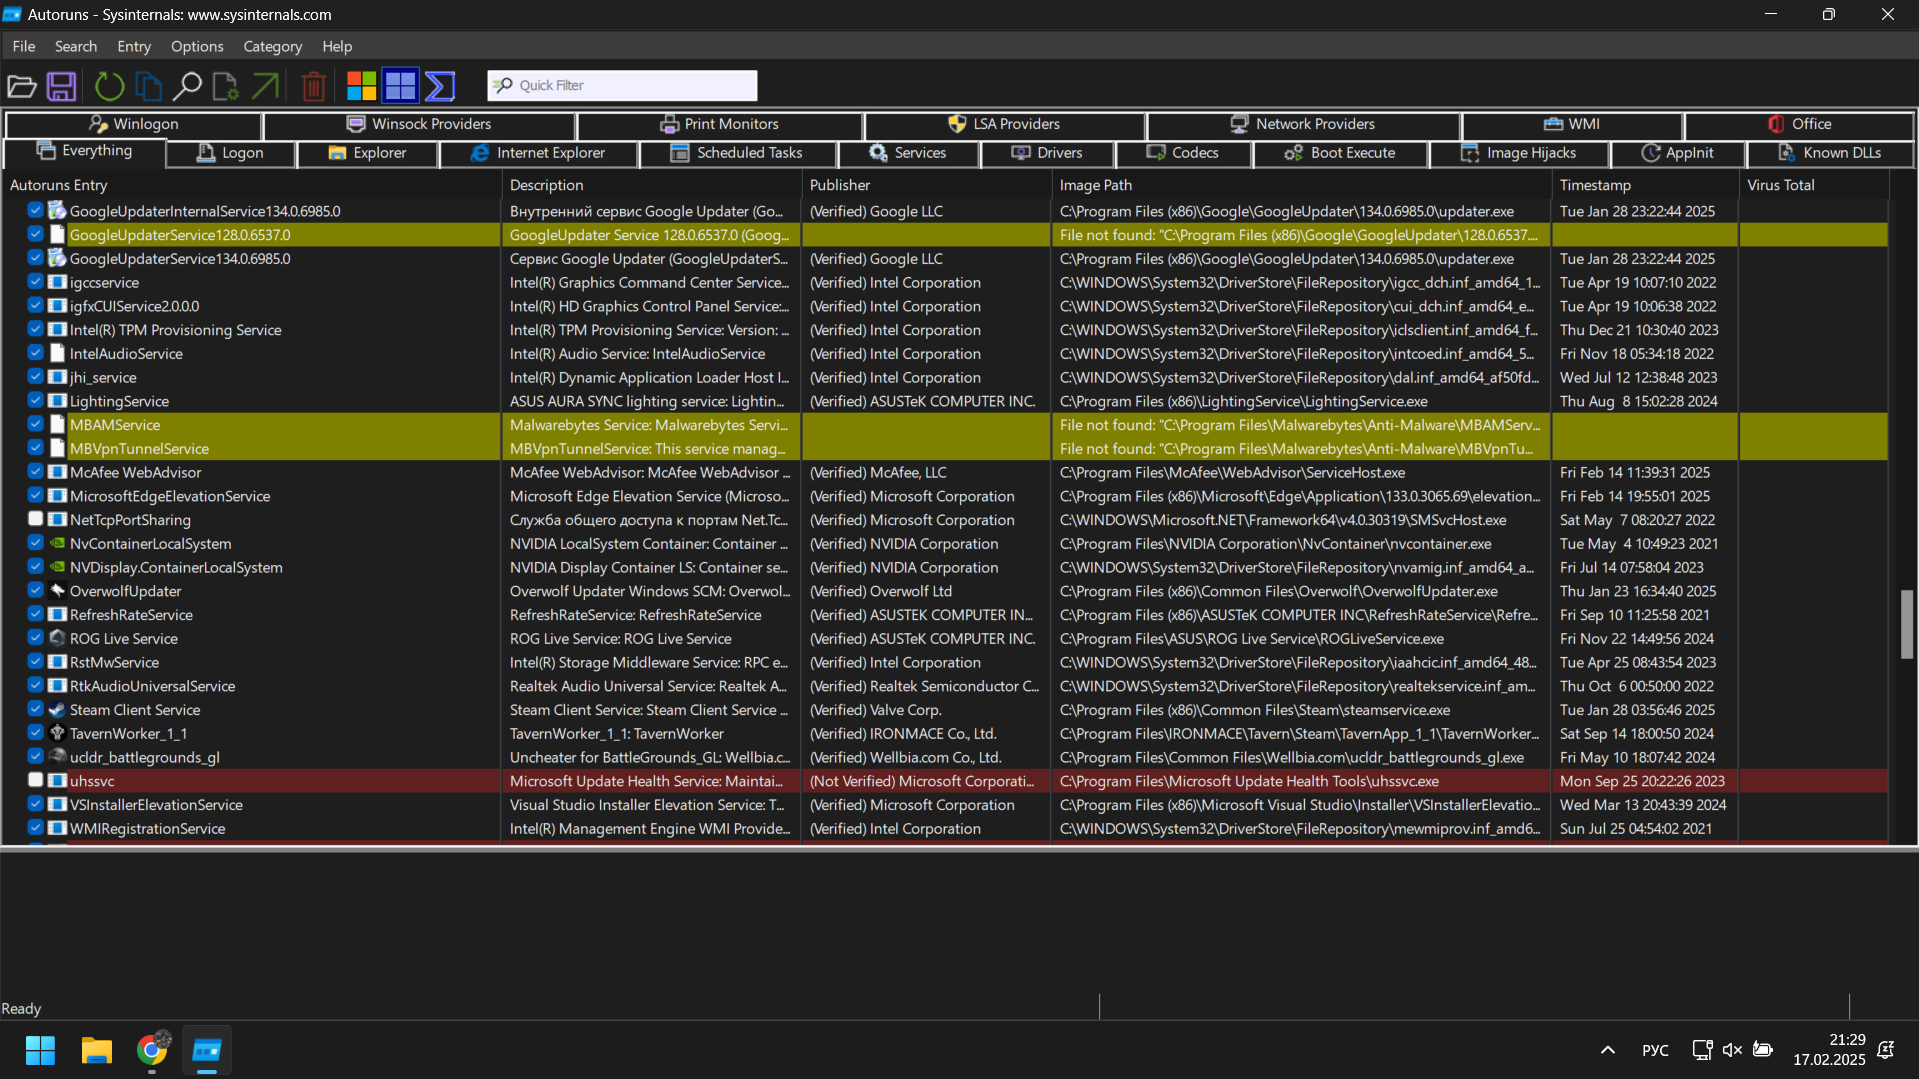Switch to the Logon tab
Viewport: 1919px width, 1079px height.
231,153
